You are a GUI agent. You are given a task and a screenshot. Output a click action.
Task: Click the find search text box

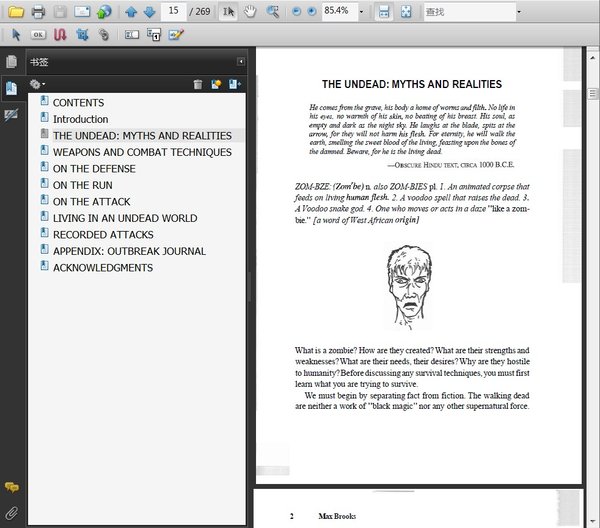(x=470, y=12)
